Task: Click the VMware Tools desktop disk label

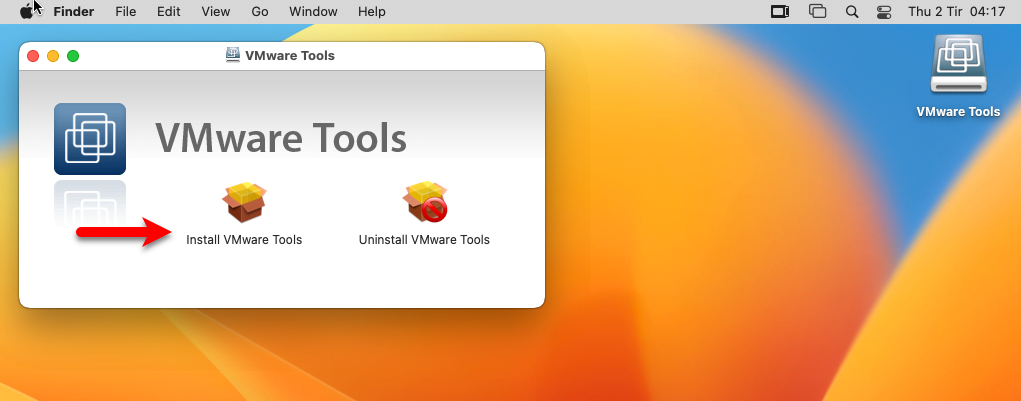Action: (958, 111)
